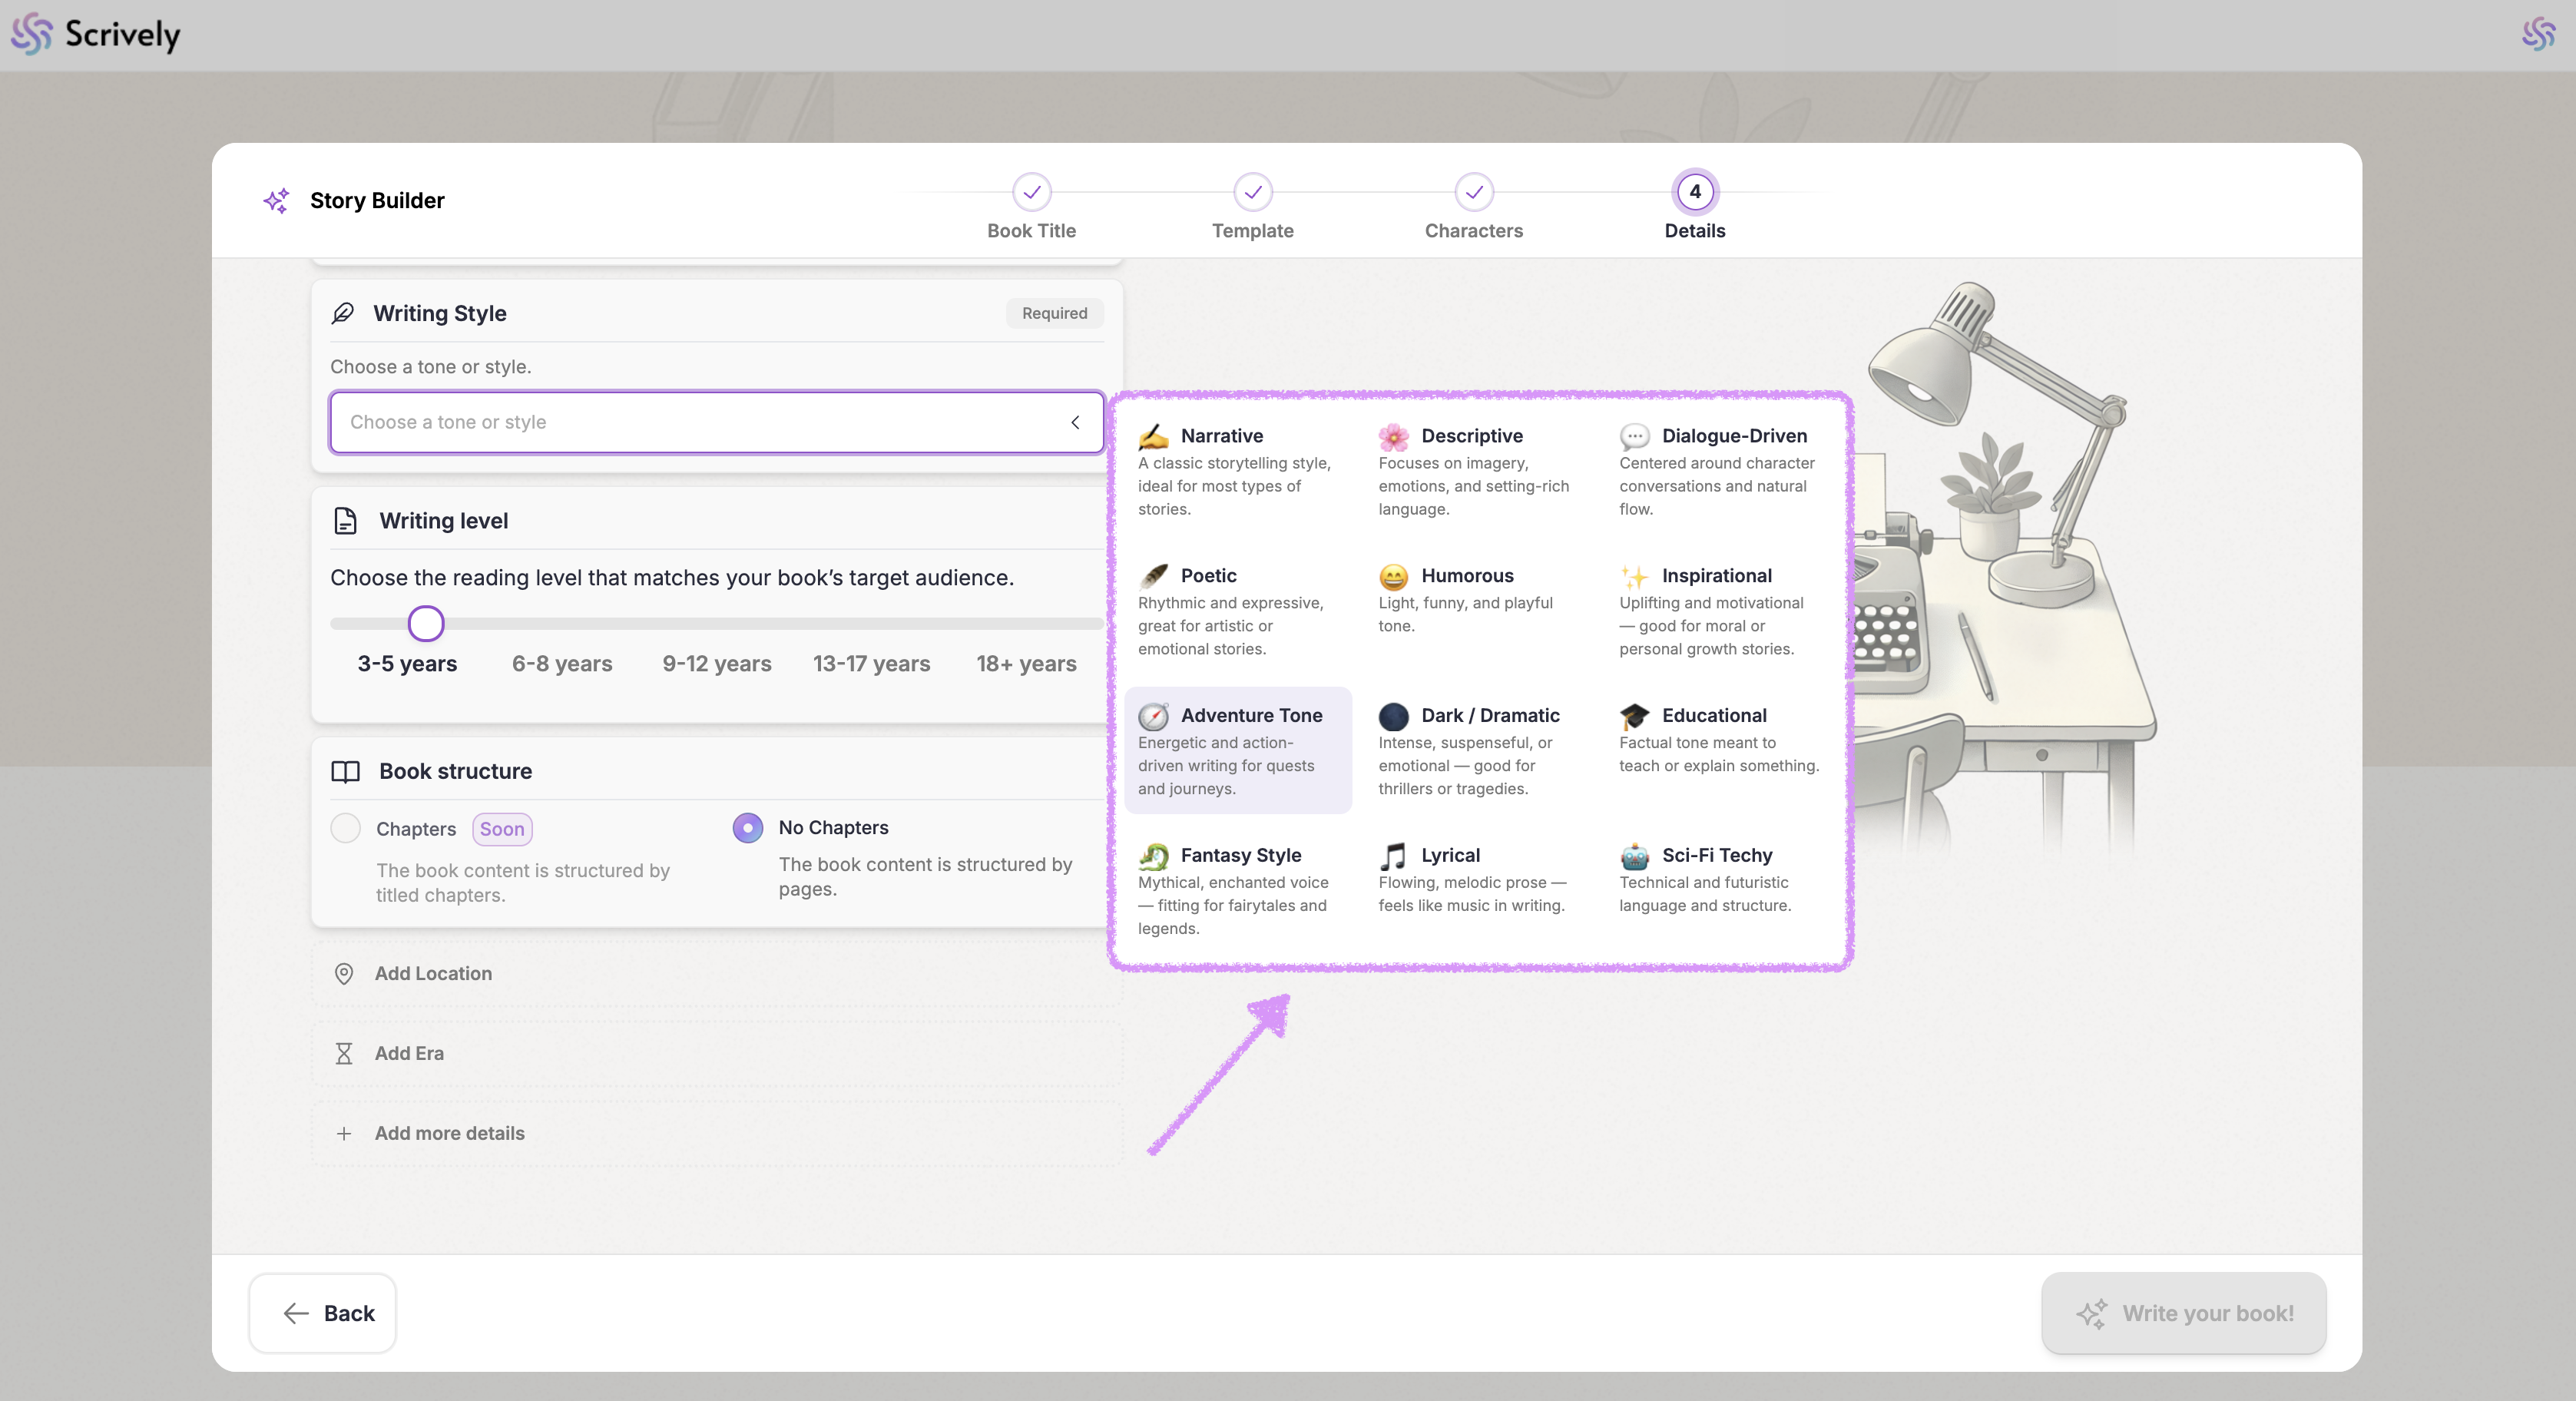This screenshot has height=1401, width=2576.
Task: Expand the Add Era section
Action: pos(409,1053)
